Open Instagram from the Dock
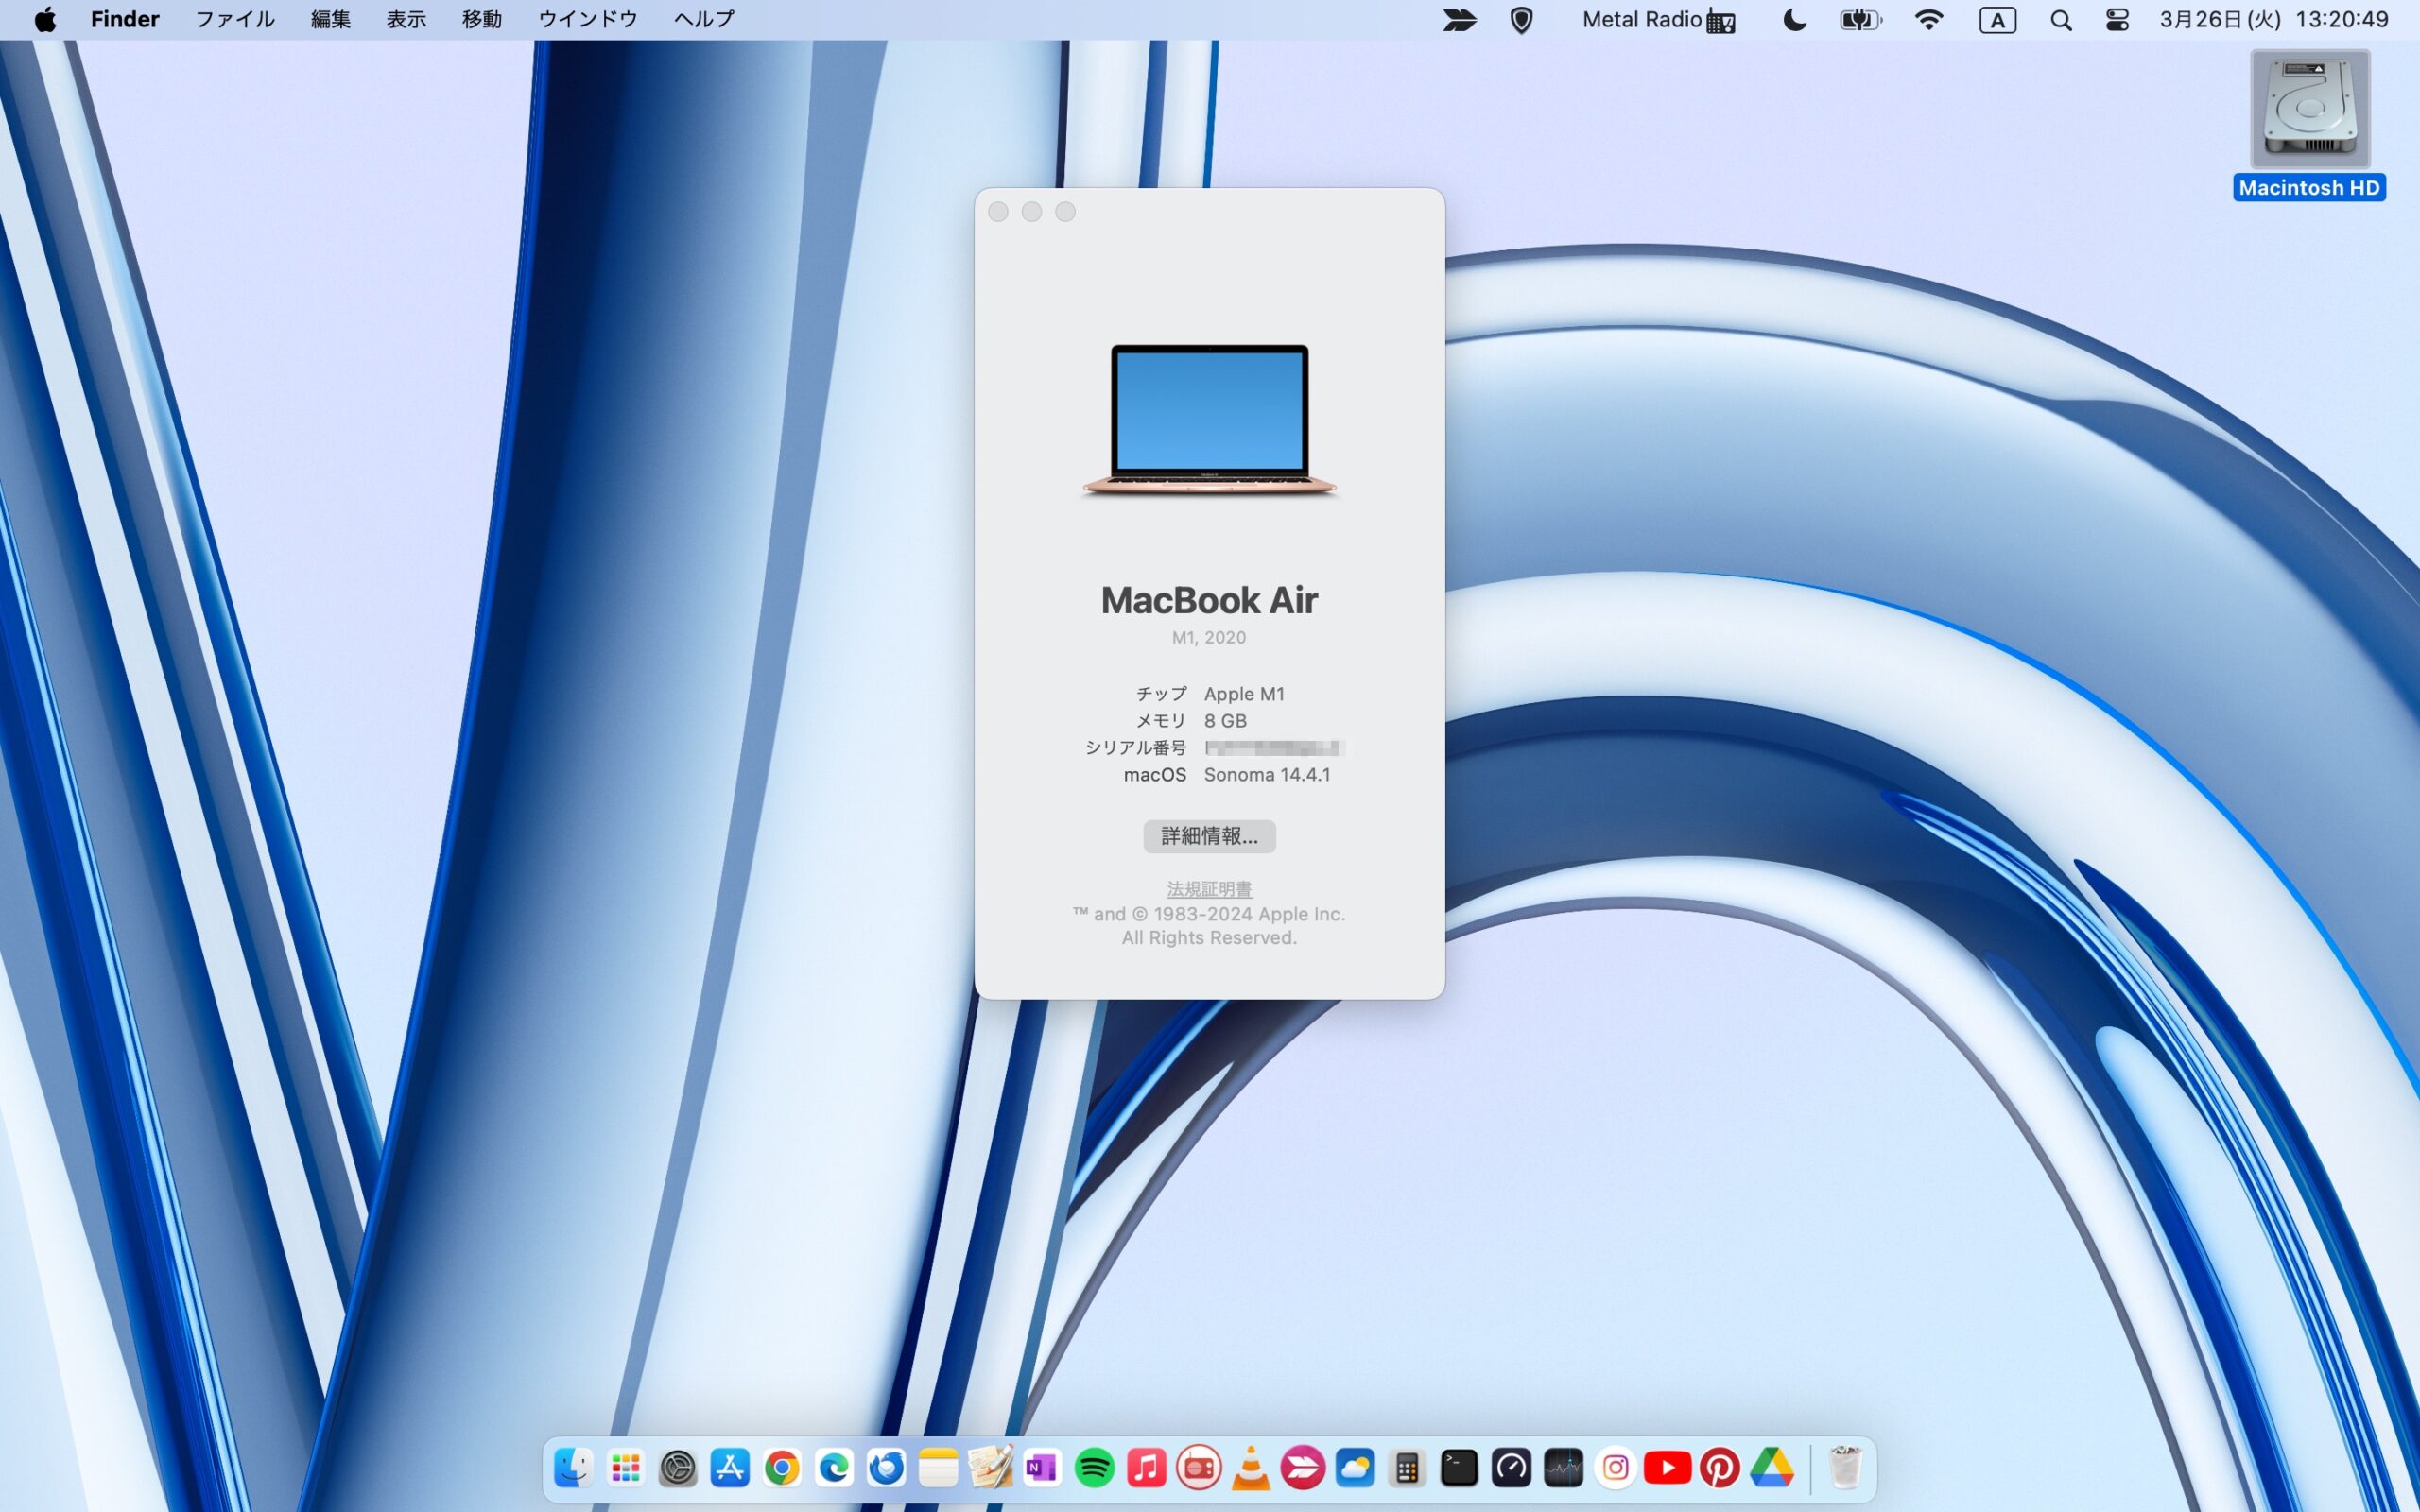The height and width of the screenshot is (1512, 2420). coord(1615,1468)
